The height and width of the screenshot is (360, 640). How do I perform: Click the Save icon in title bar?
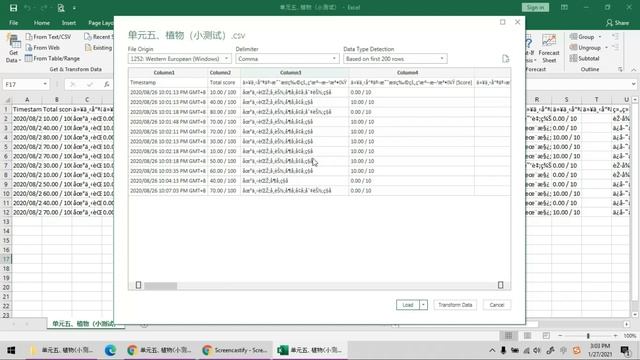[13, 8]
